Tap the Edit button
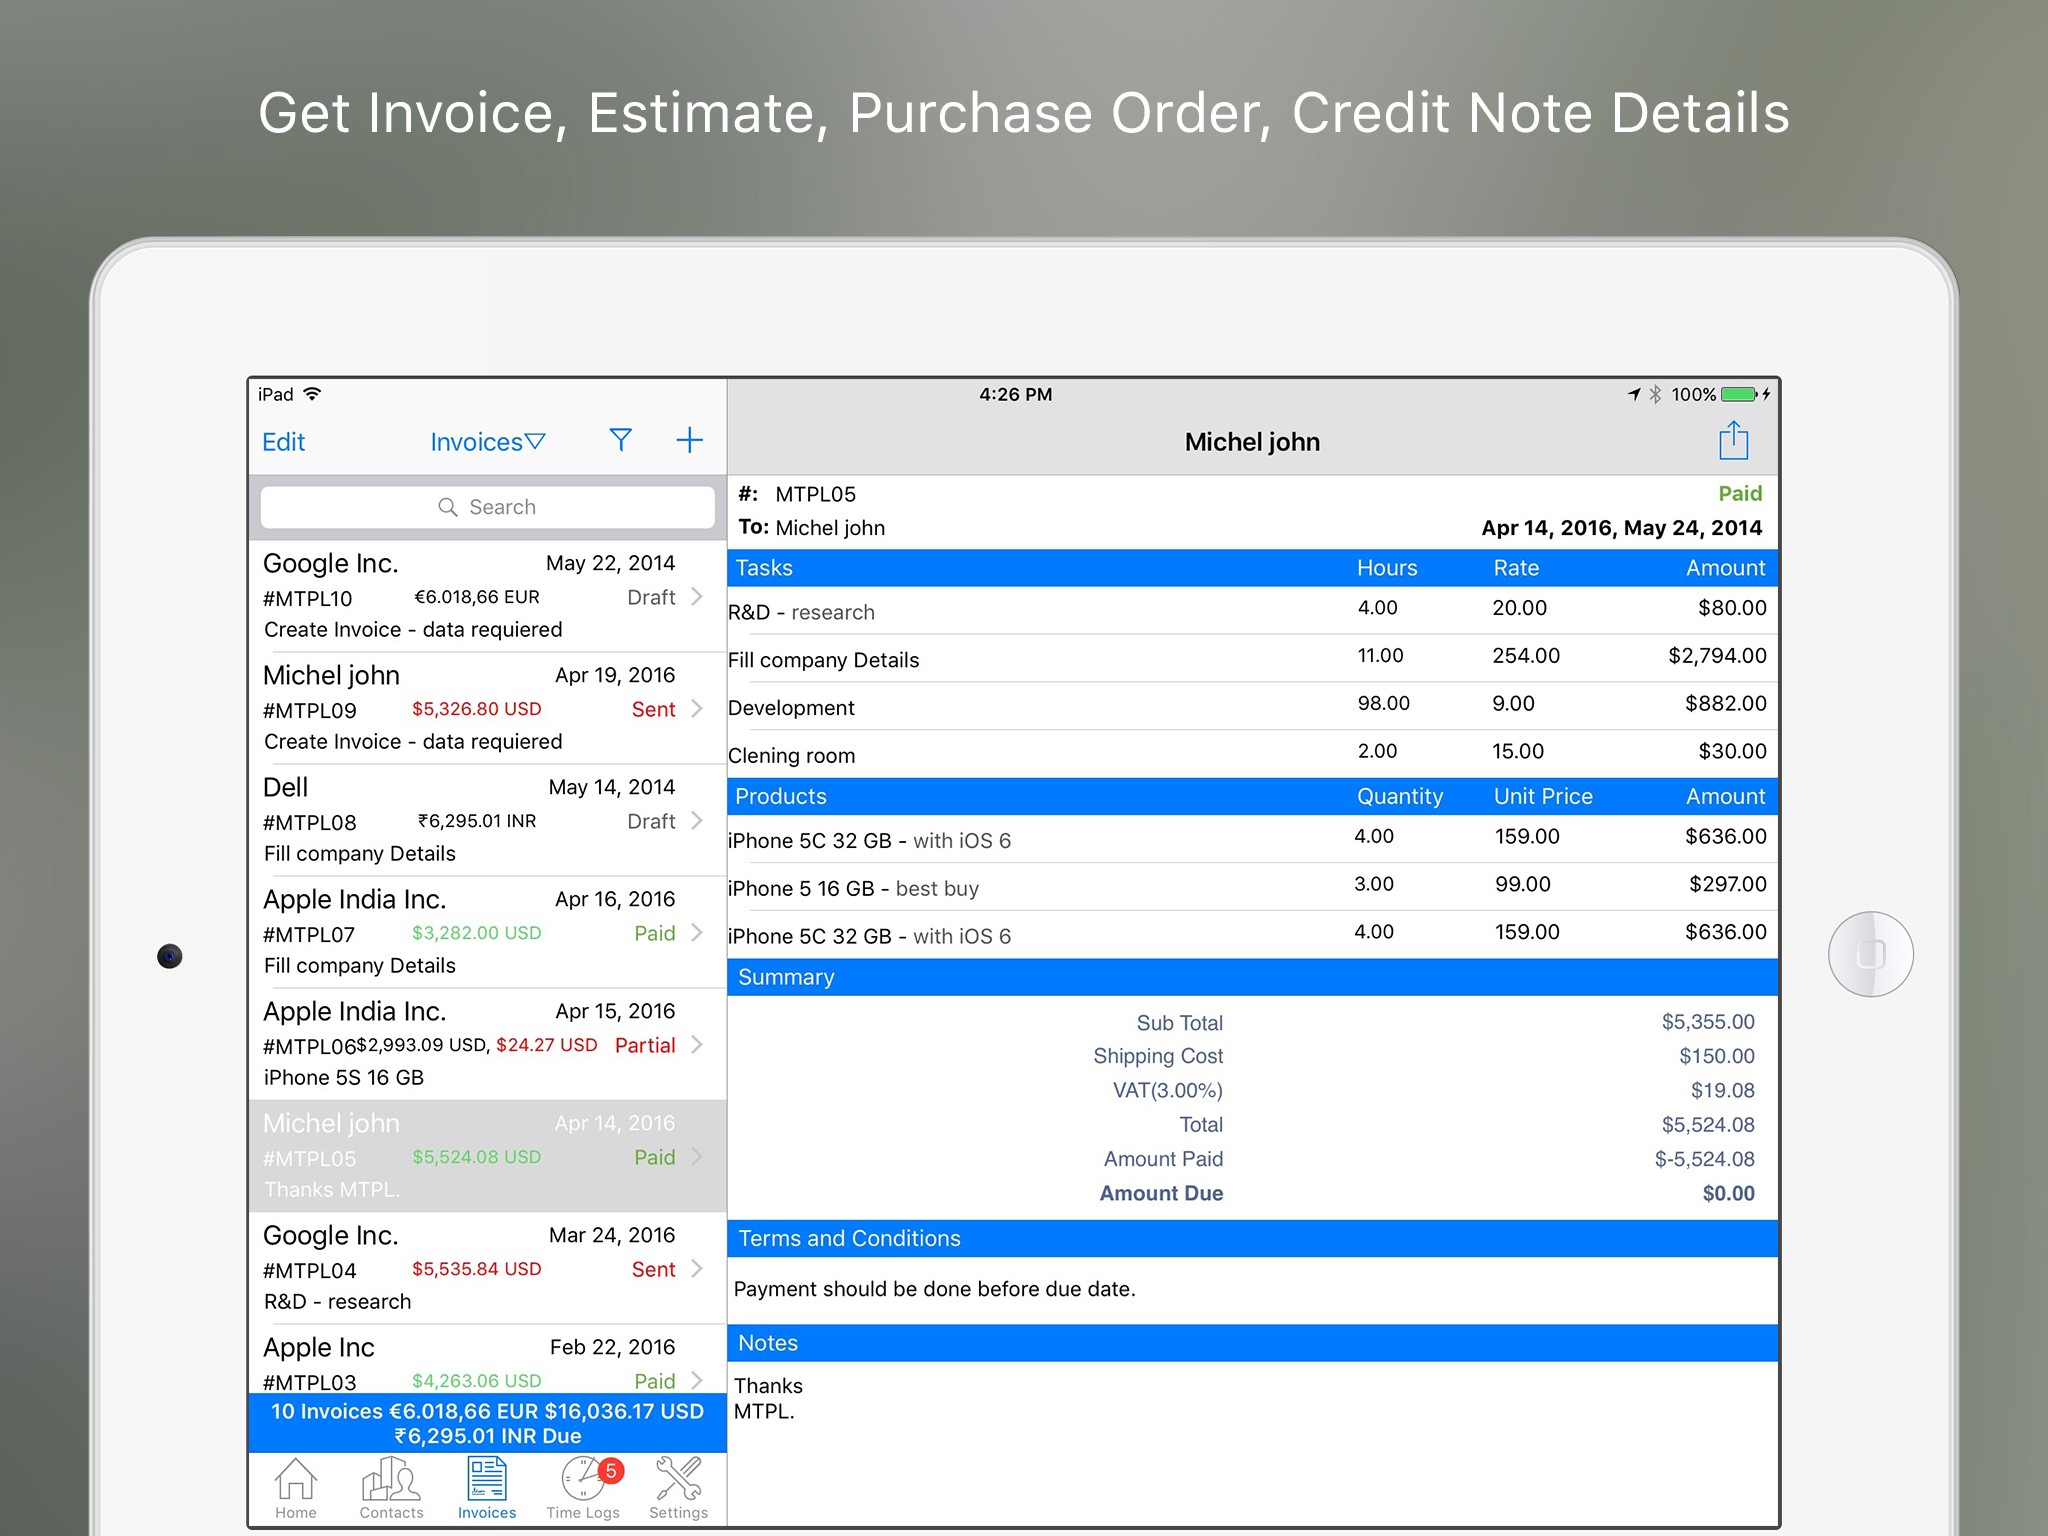 (x=284, y=442)
